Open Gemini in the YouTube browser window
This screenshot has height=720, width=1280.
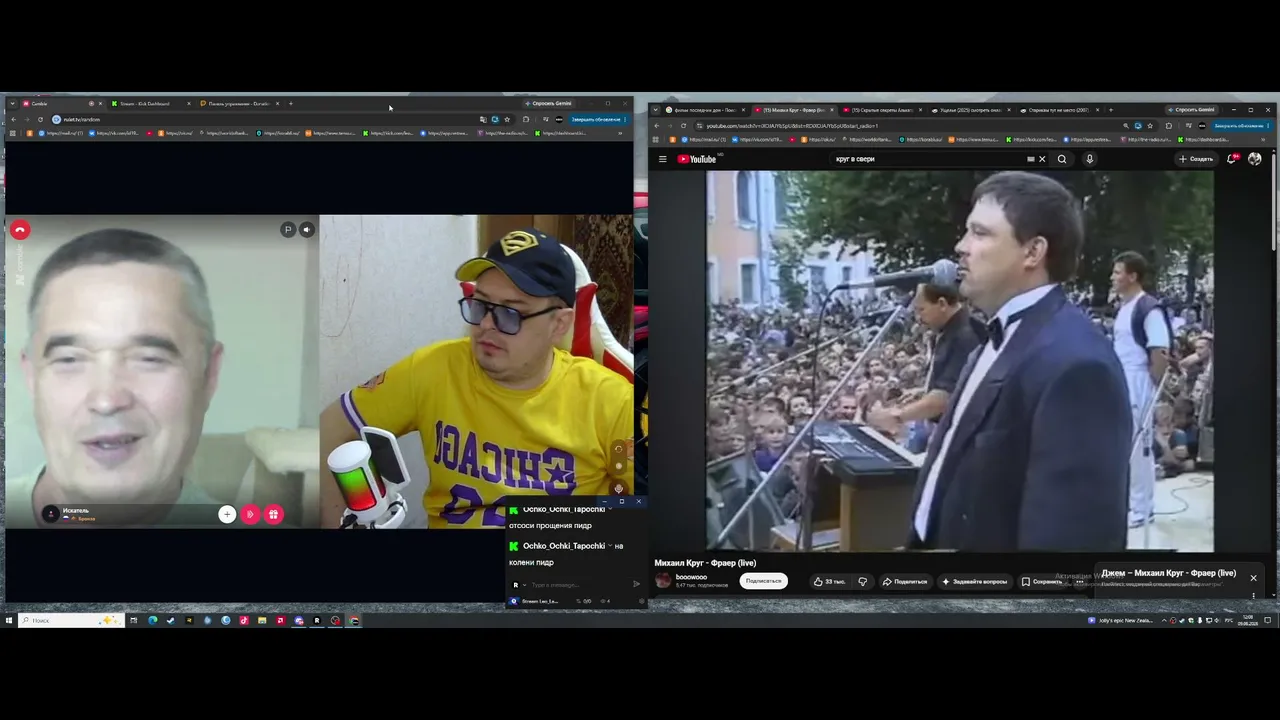click(x=1194, y=110)
